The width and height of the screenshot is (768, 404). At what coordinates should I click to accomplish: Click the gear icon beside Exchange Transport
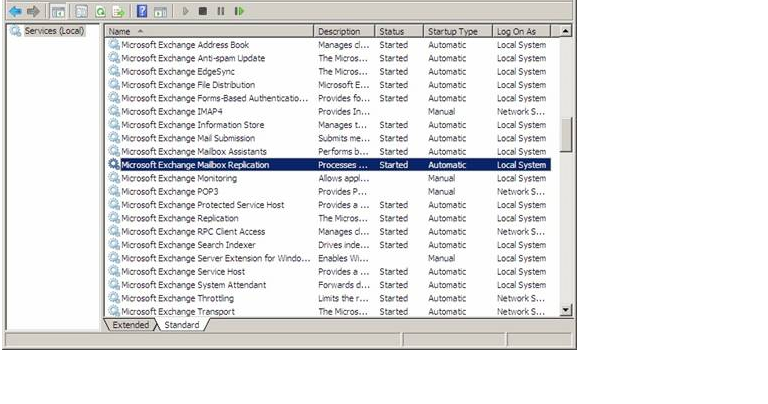tap(114, 311)
